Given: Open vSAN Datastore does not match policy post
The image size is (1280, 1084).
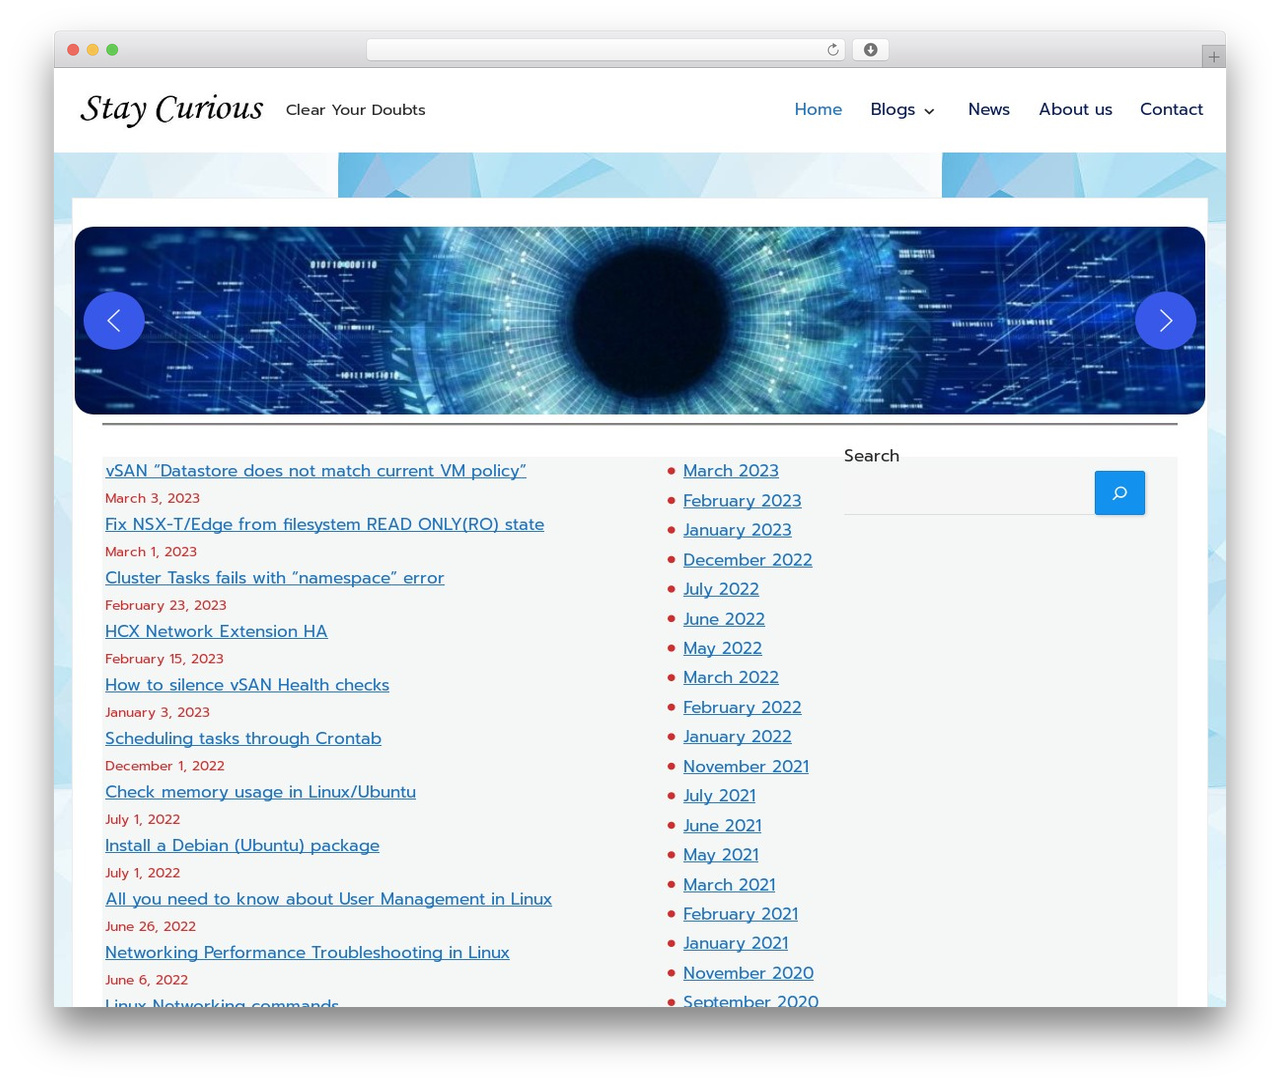Looking at the screenshot, I should click(316, 471).
